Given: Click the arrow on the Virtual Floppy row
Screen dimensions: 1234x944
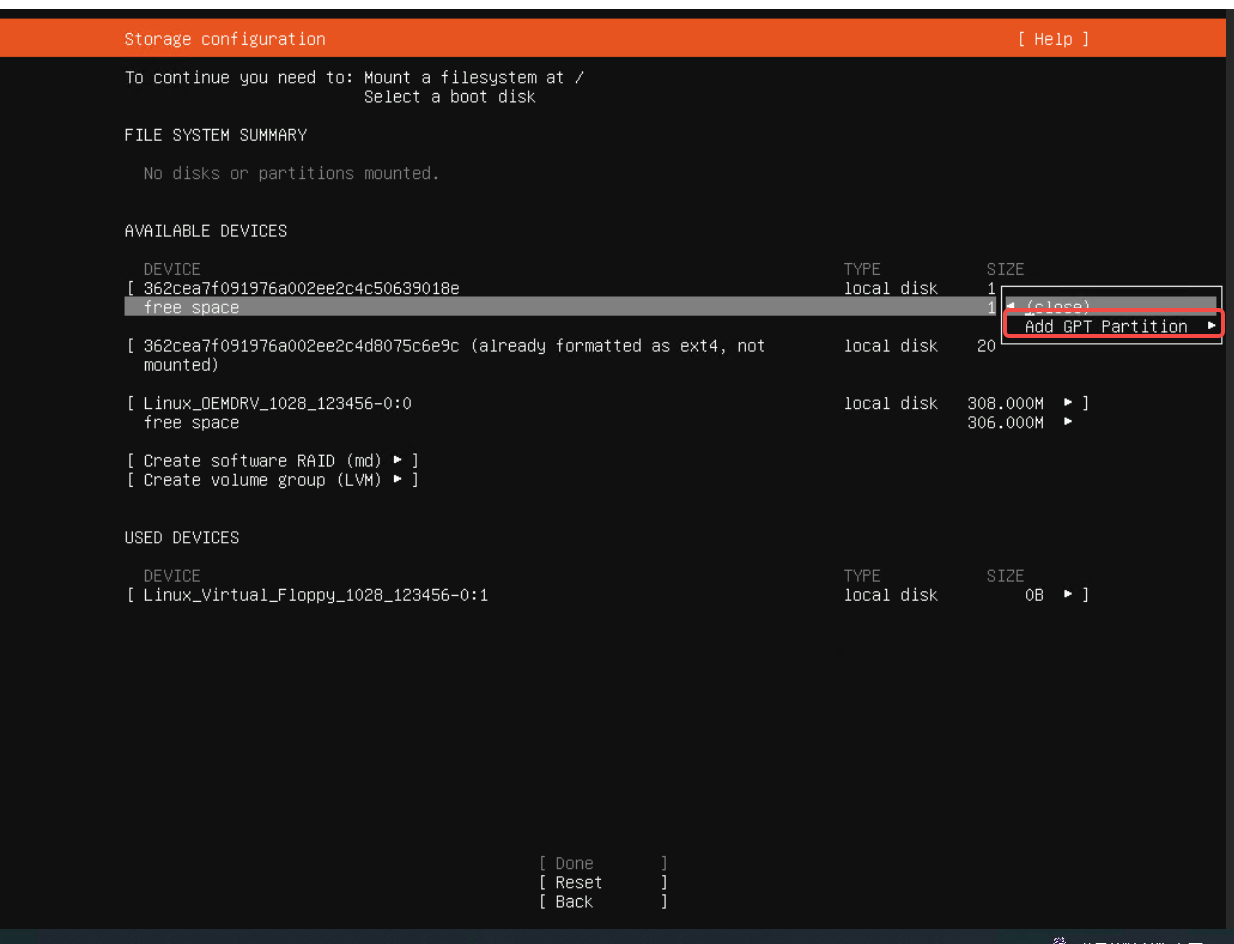Looking at the screenshot, I should tap(1068, 595).
